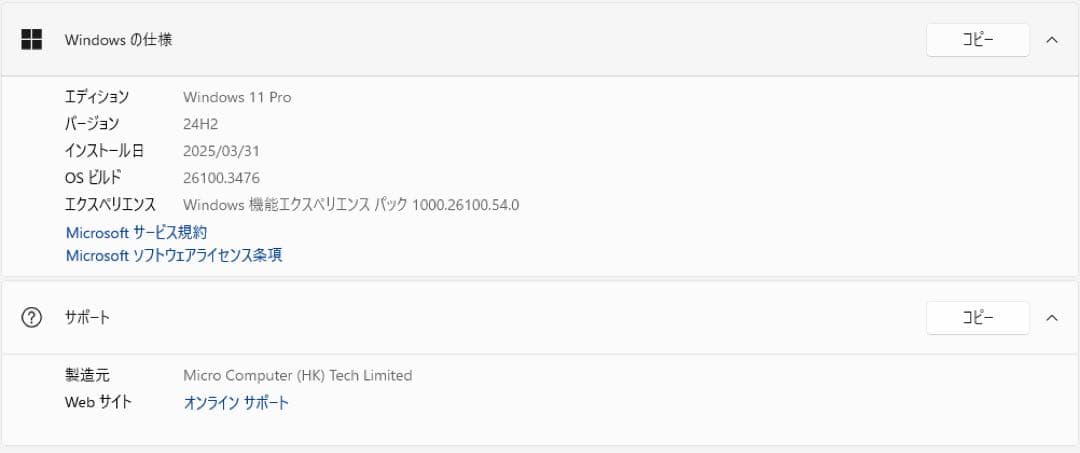The width and height of the screenshot is (1080, 453).
Task: Copy the Windows の仕様 details
Action: (977, 40)
